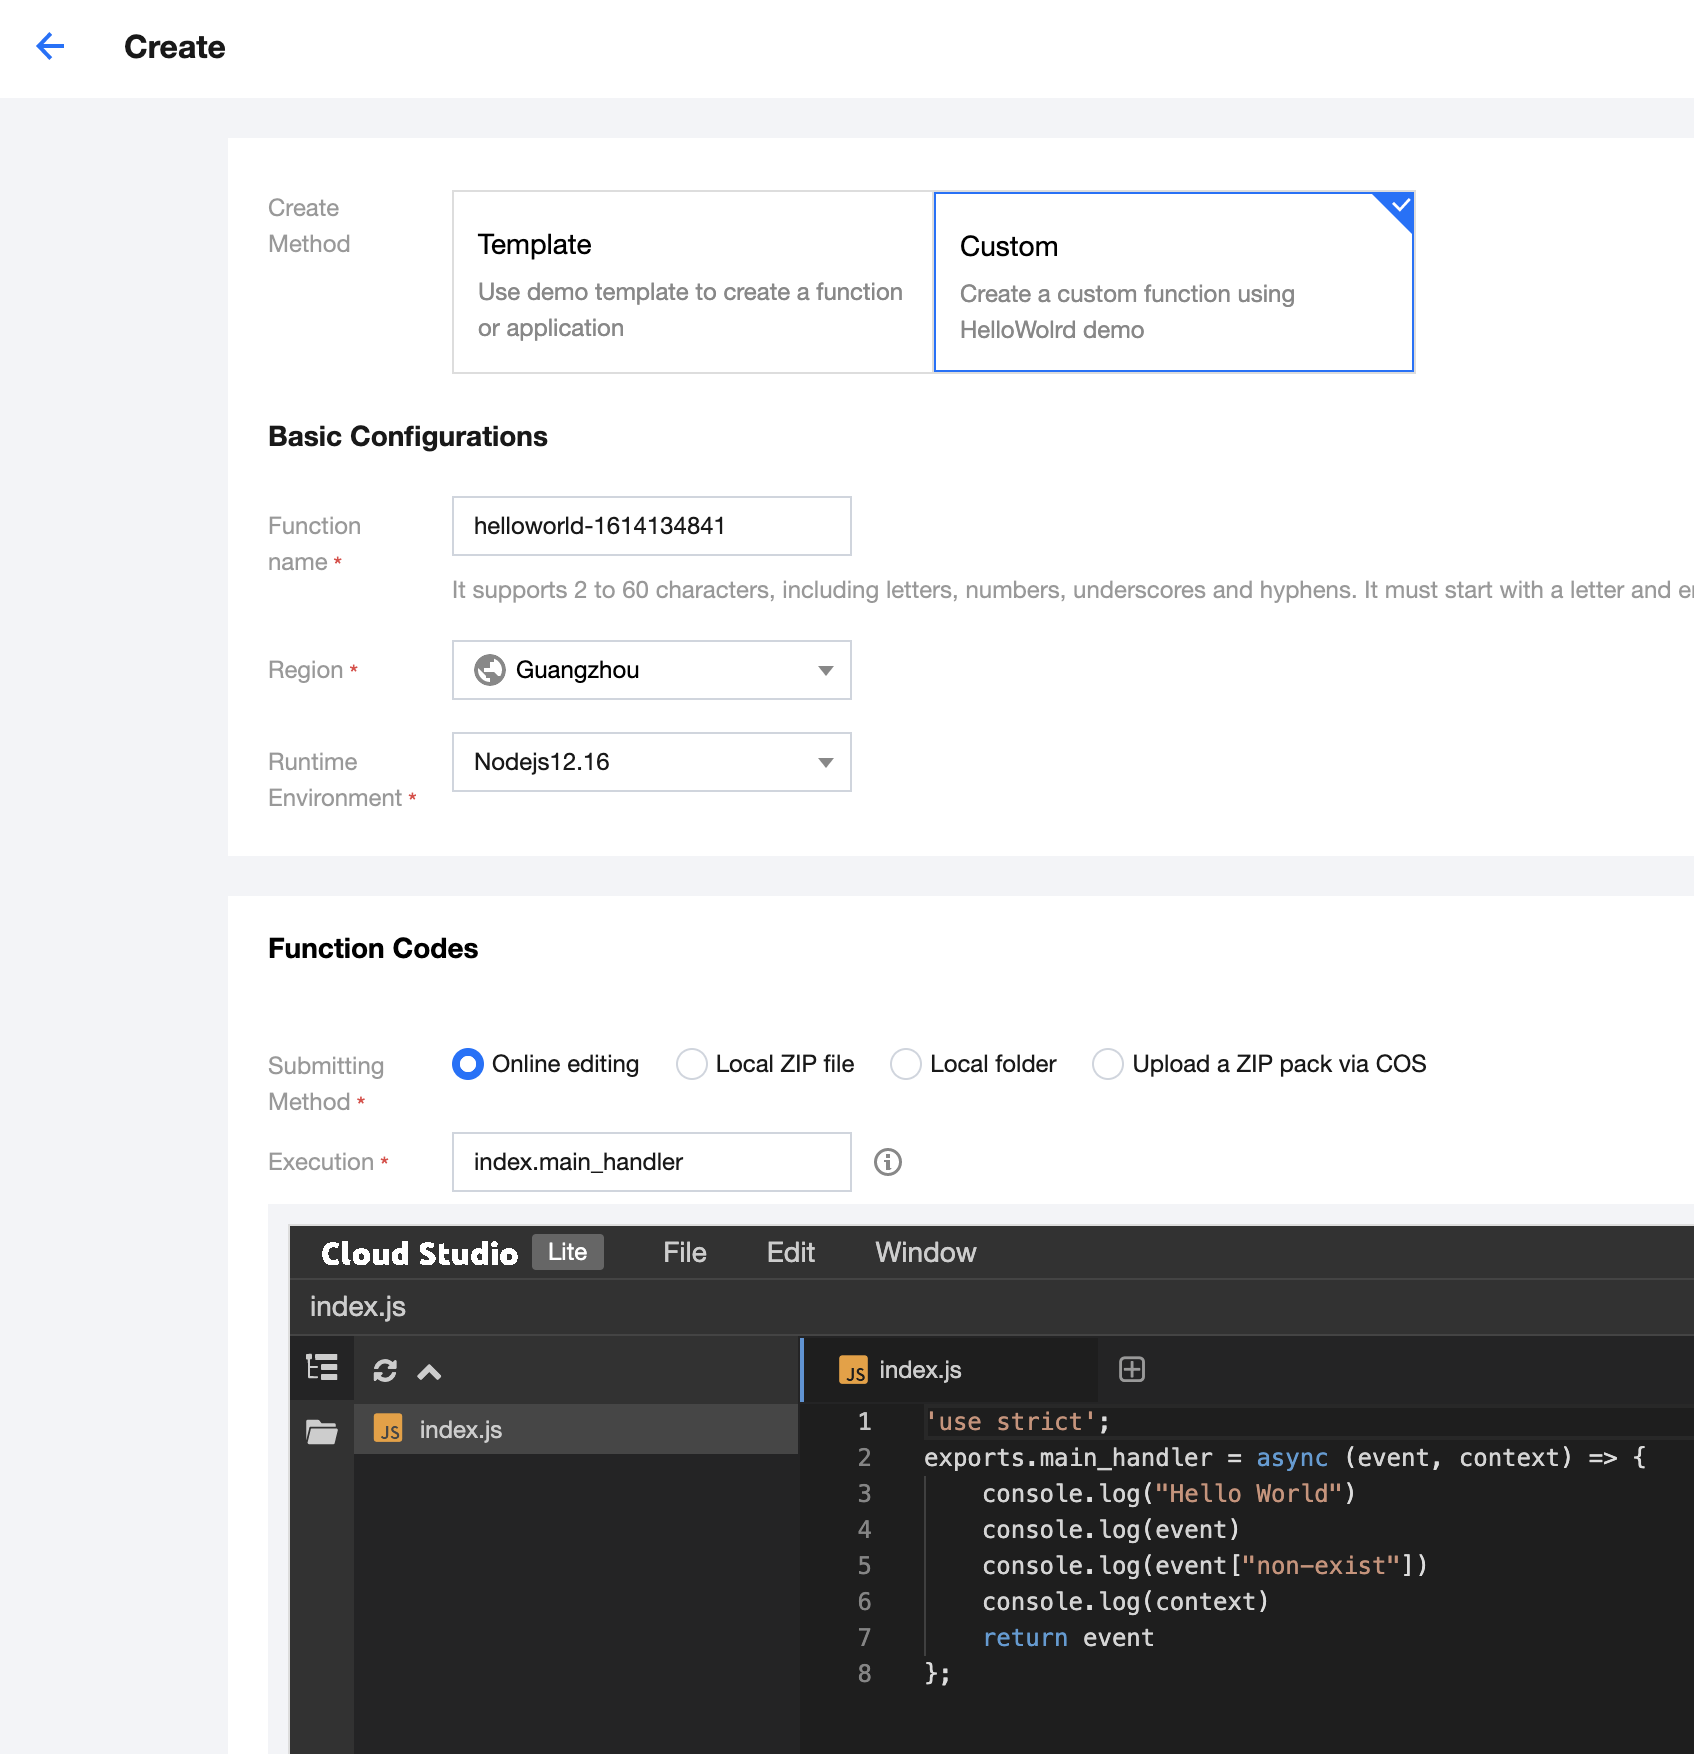
Task: Click the Function name input field
Action: 651,526
